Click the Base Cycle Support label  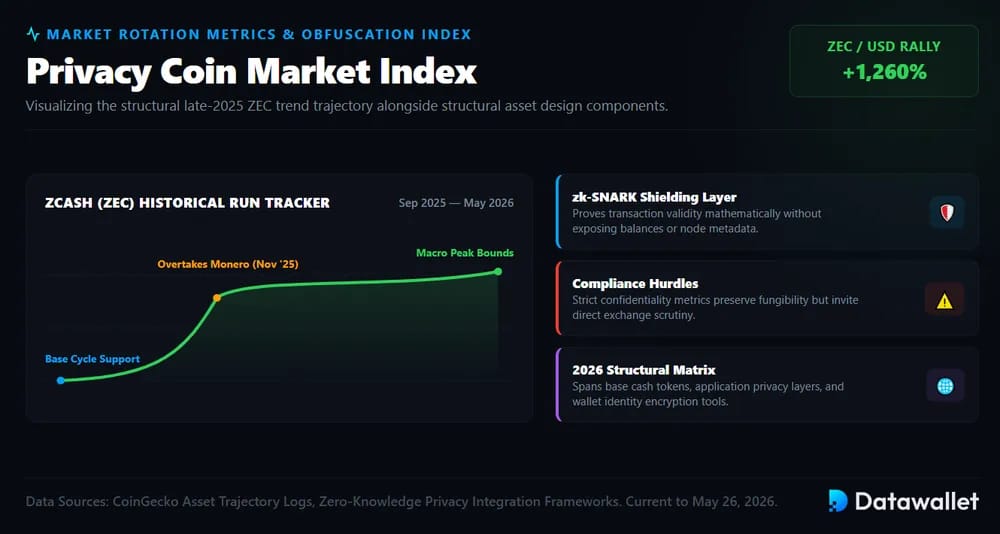point(92,359)
